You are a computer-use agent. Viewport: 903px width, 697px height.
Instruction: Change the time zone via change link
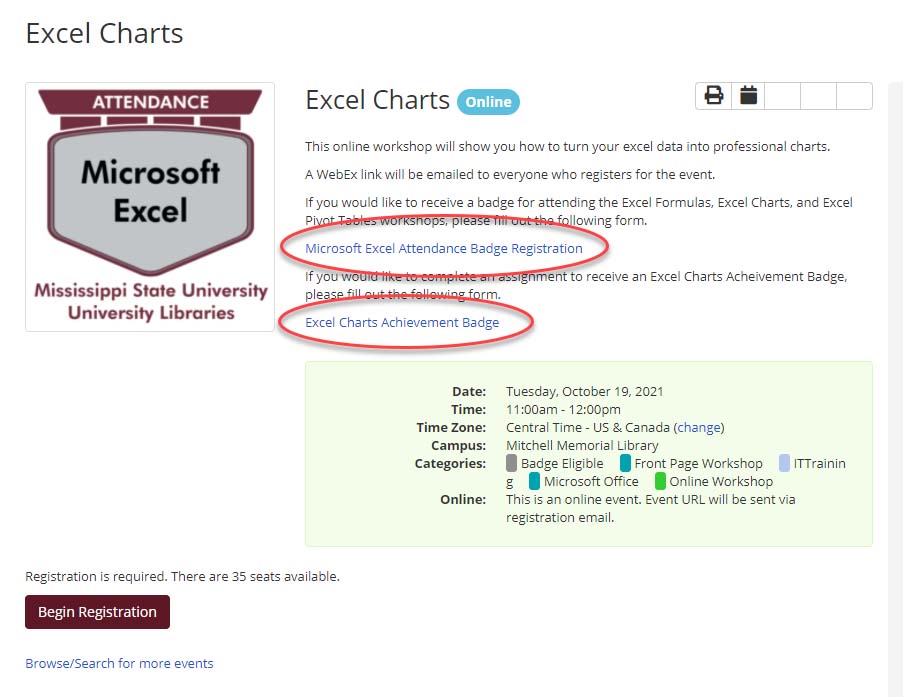pyautogui.click(x=699, y=427)
